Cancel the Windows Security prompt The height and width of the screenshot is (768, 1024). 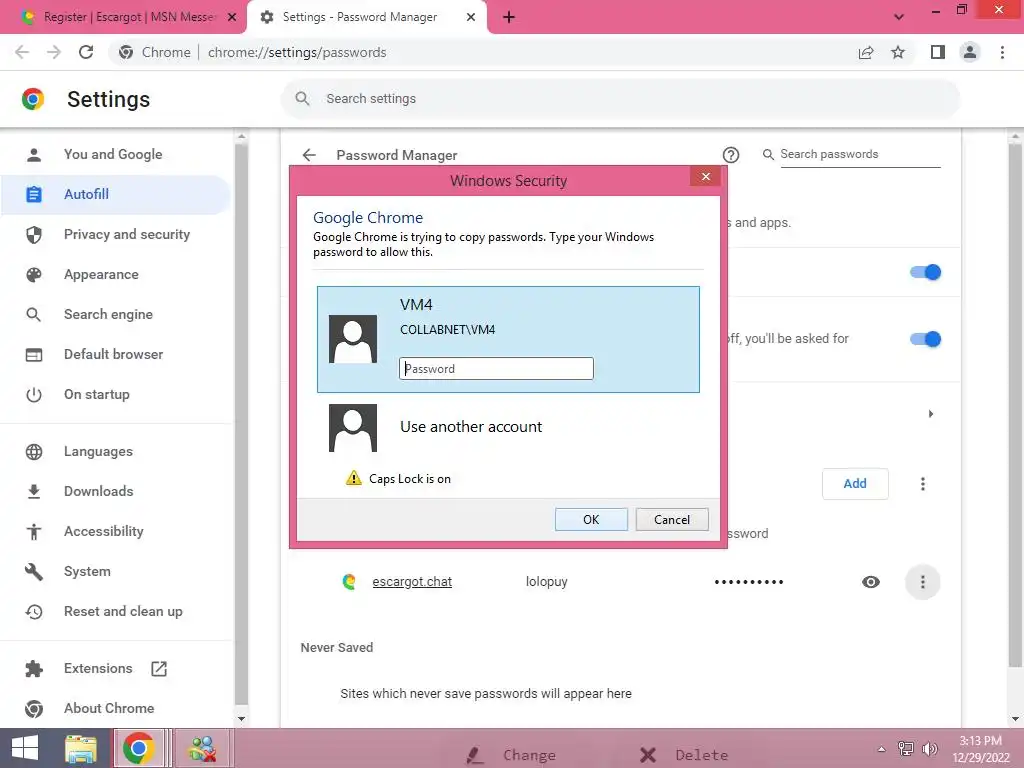(672, 520)
